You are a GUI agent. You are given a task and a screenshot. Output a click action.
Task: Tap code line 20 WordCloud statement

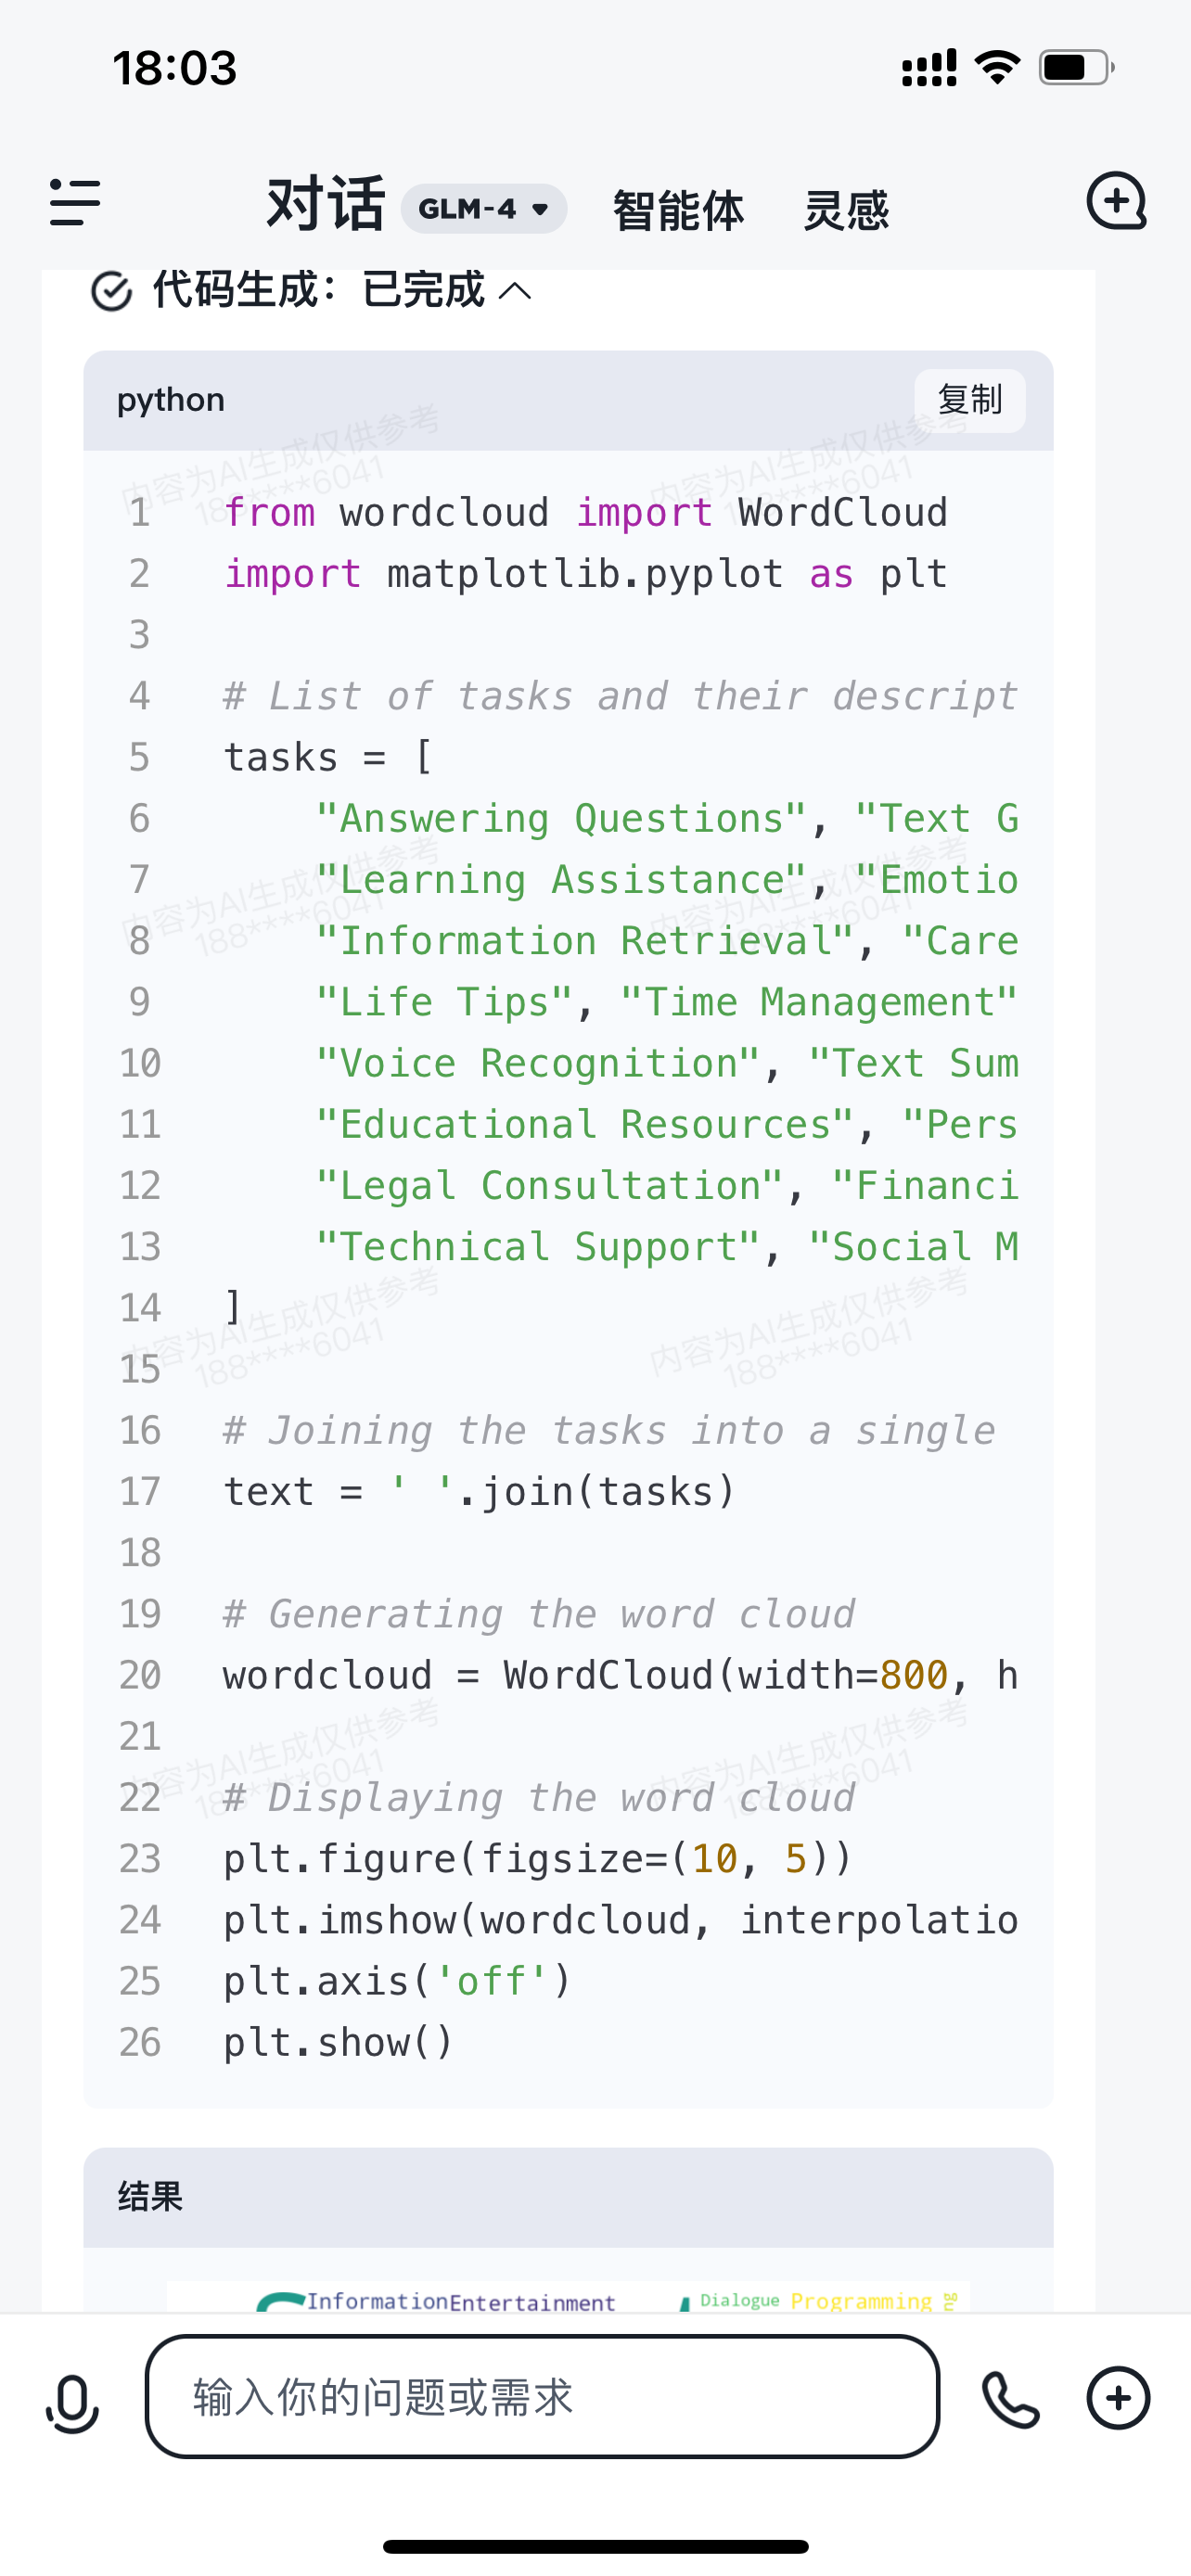tap(620, 1675)
